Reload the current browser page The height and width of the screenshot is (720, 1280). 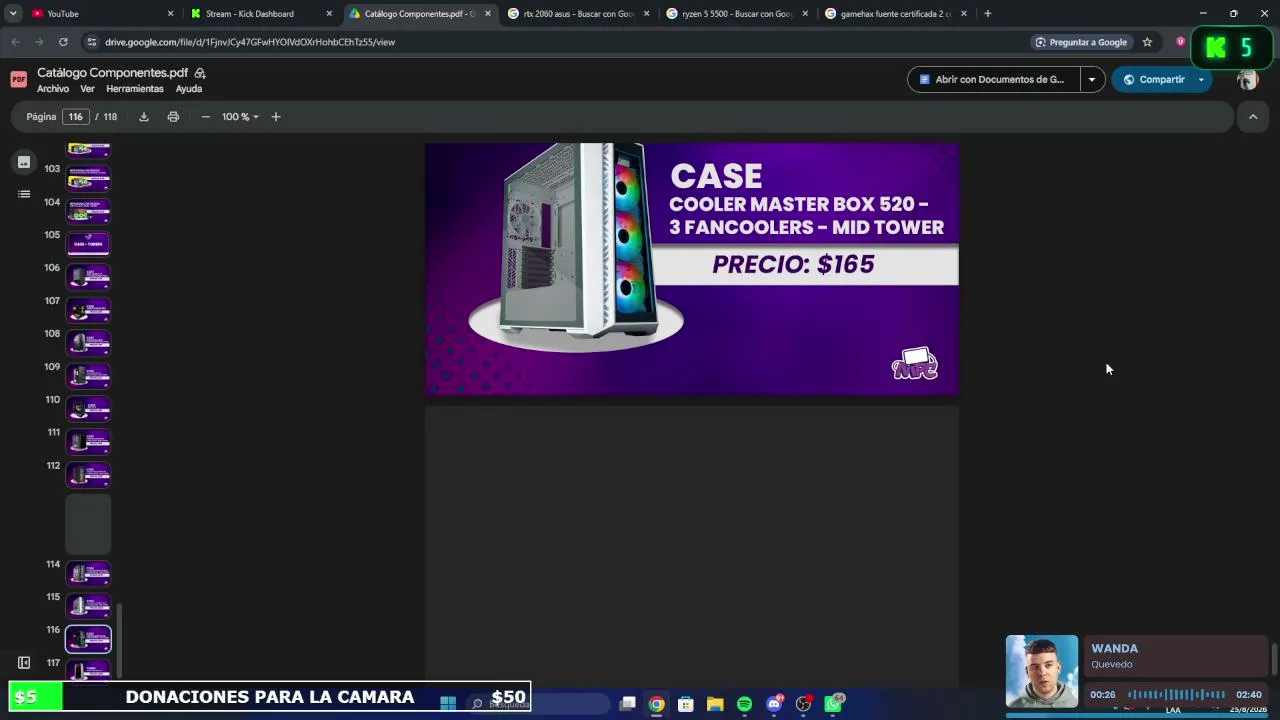(63, 42)
